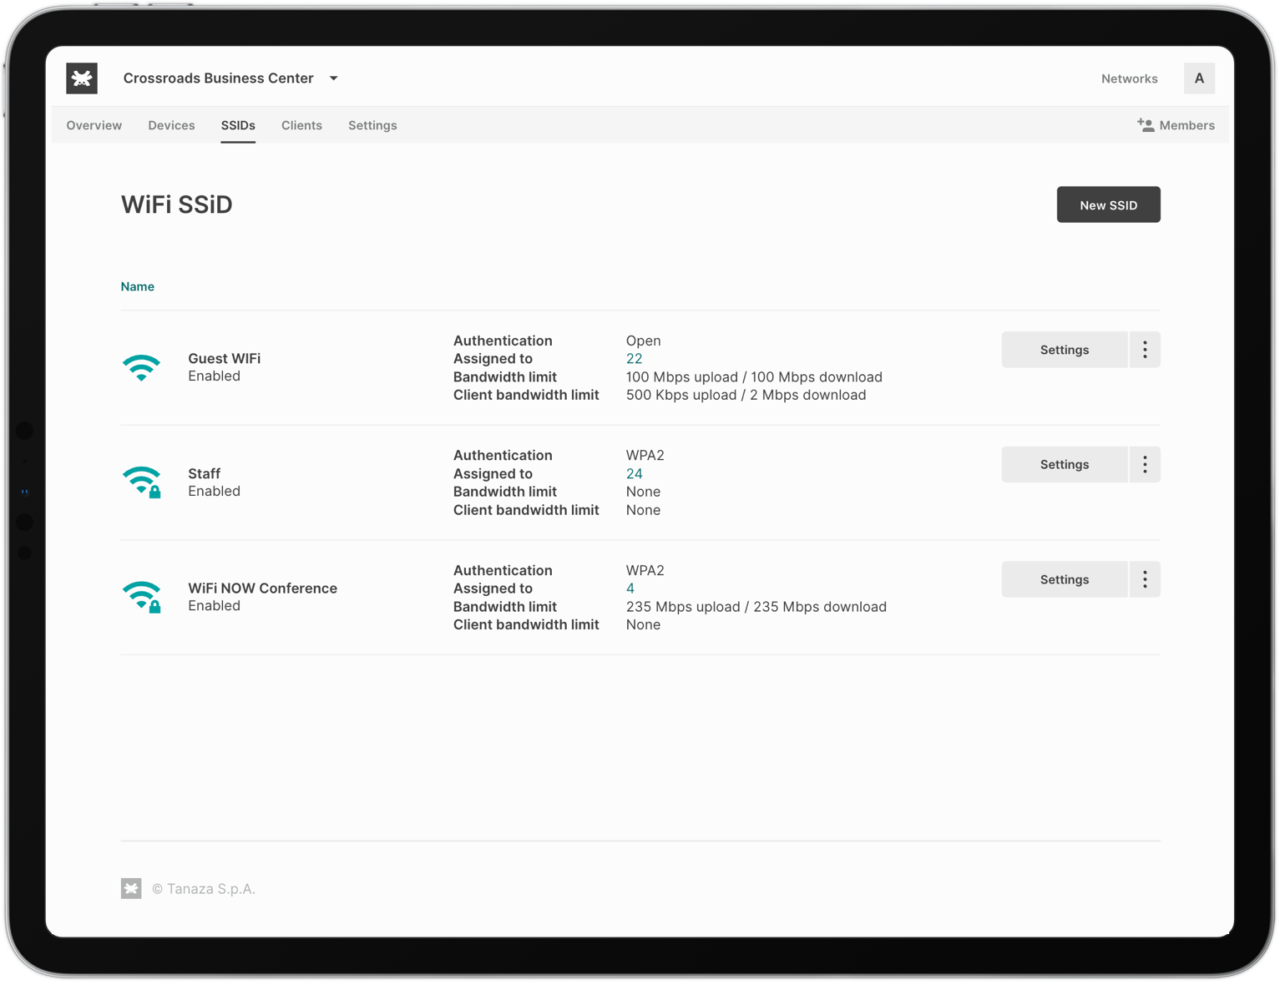Expand the Crossroads Business Center network selector

pos(332,78)
